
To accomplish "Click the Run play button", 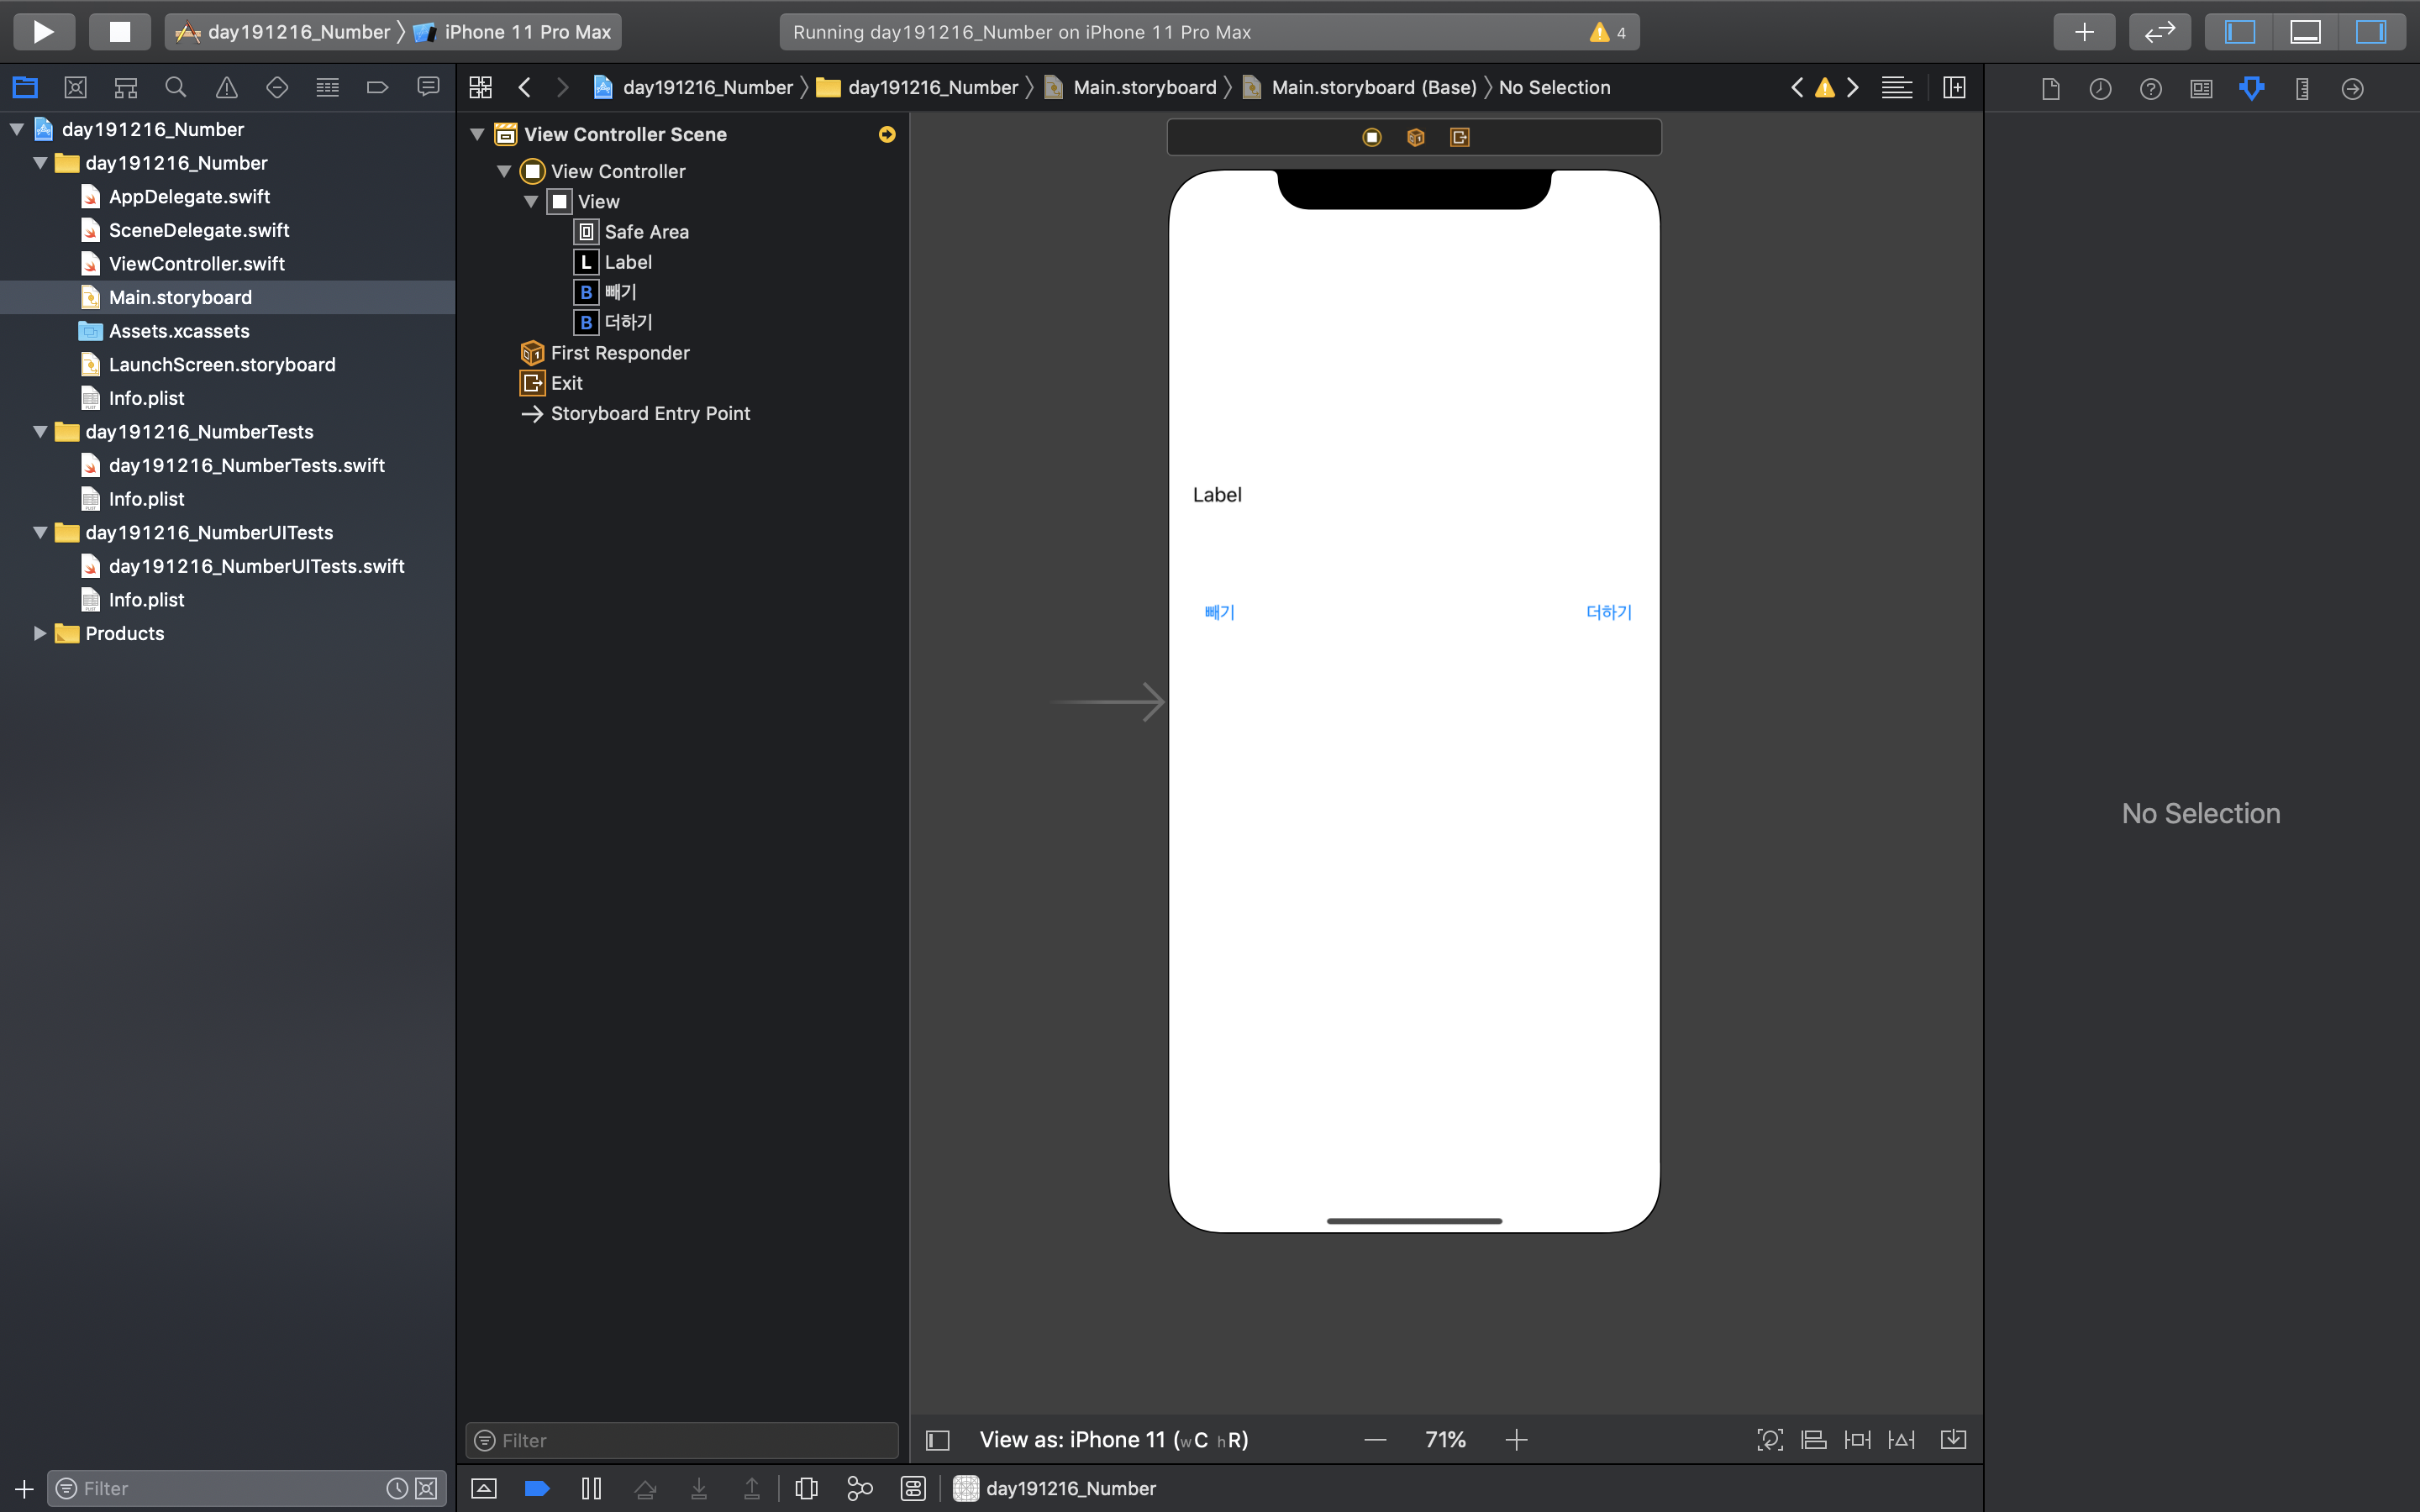I will pyautogui.click(x=43, y=32).
